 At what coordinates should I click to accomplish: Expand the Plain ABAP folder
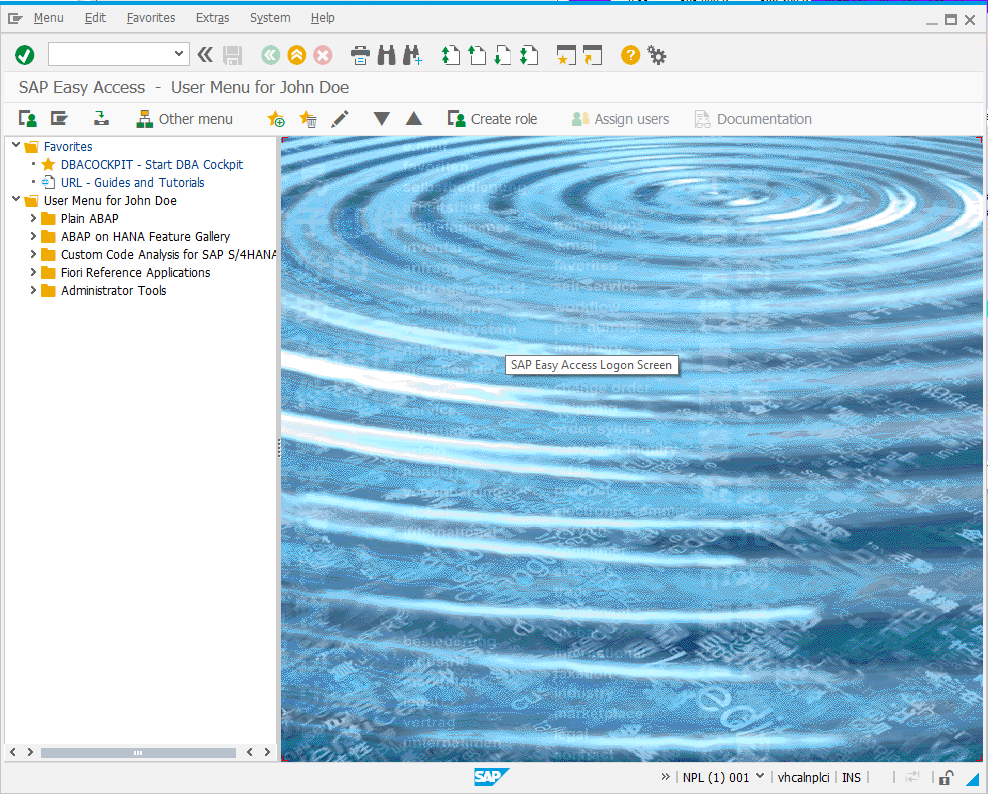[x=33, y=218]
